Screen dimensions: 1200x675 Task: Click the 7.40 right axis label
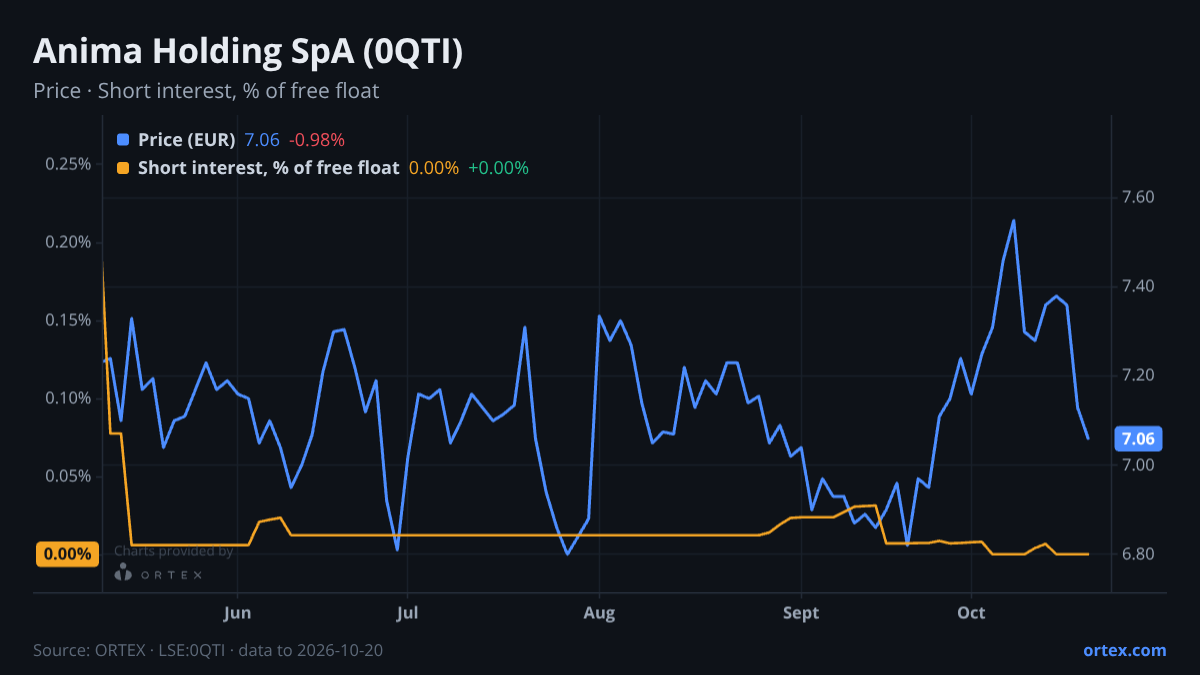1139,286
